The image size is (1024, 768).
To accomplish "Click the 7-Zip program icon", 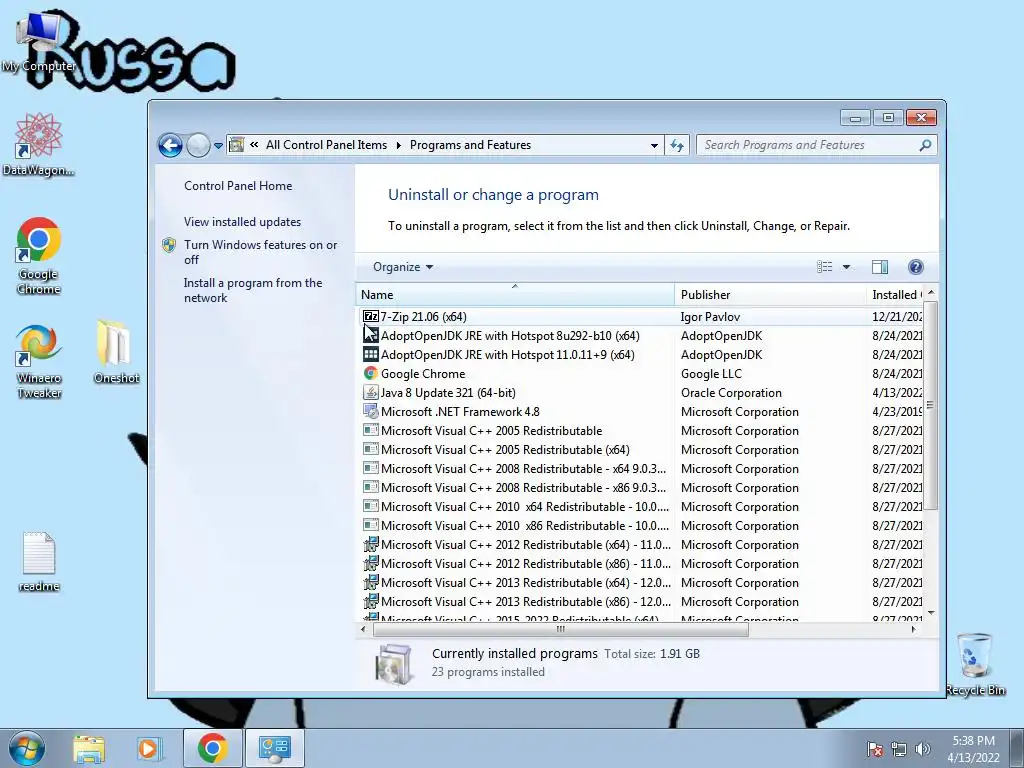I will click(370, 317).
